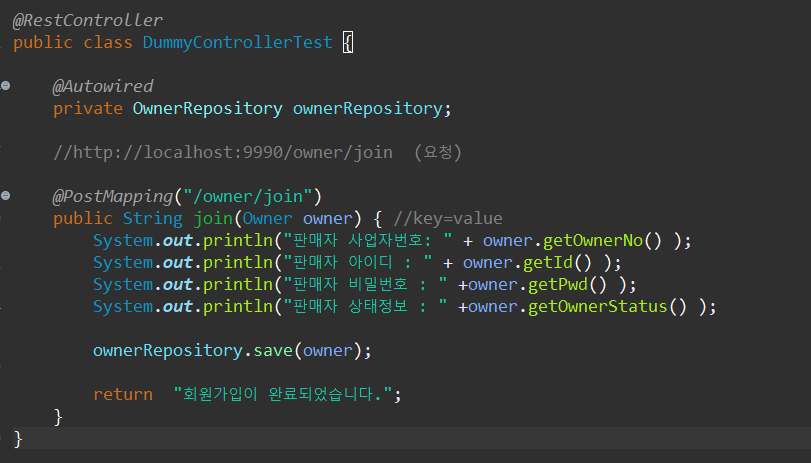Click getId() method call
Screen dimensions: 811x463
point(557,262)
